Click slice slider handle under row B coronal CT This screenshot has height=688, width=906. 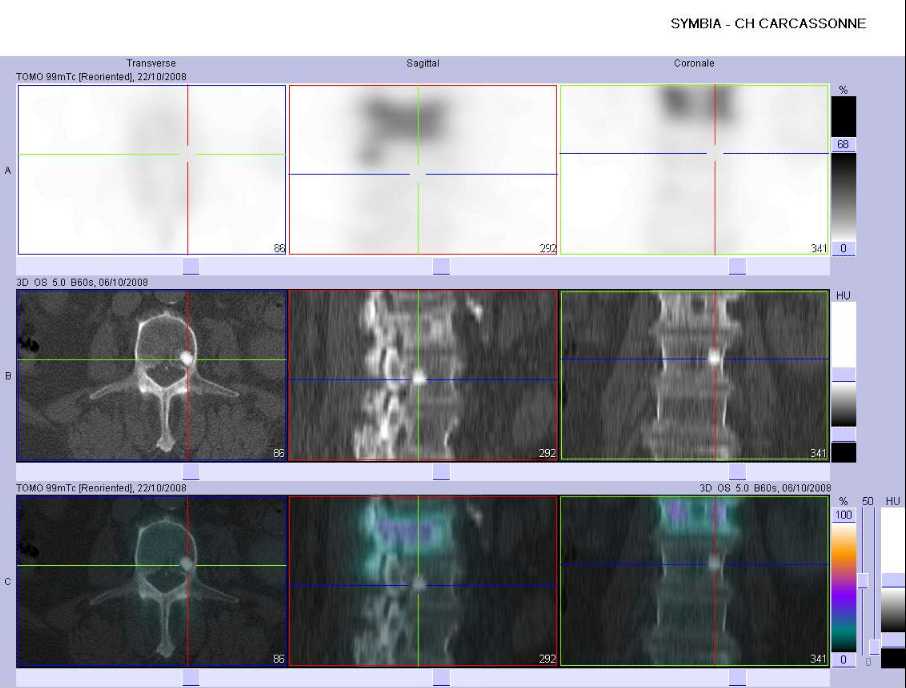[x=737, y=471]
